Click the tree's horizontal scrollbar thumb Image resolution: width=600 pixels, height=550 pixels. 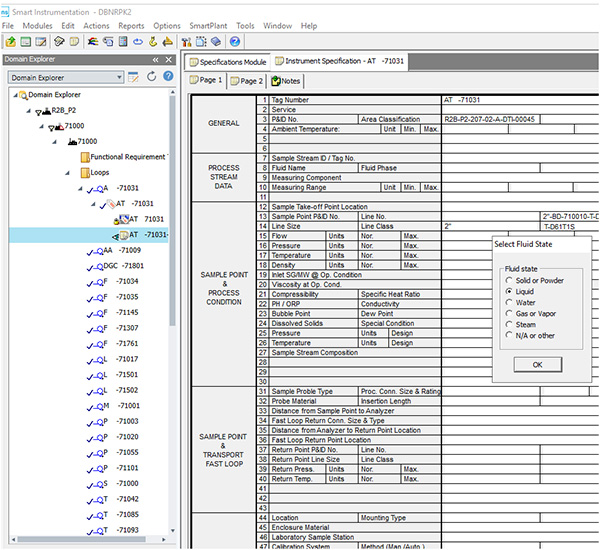click(81, 540)
